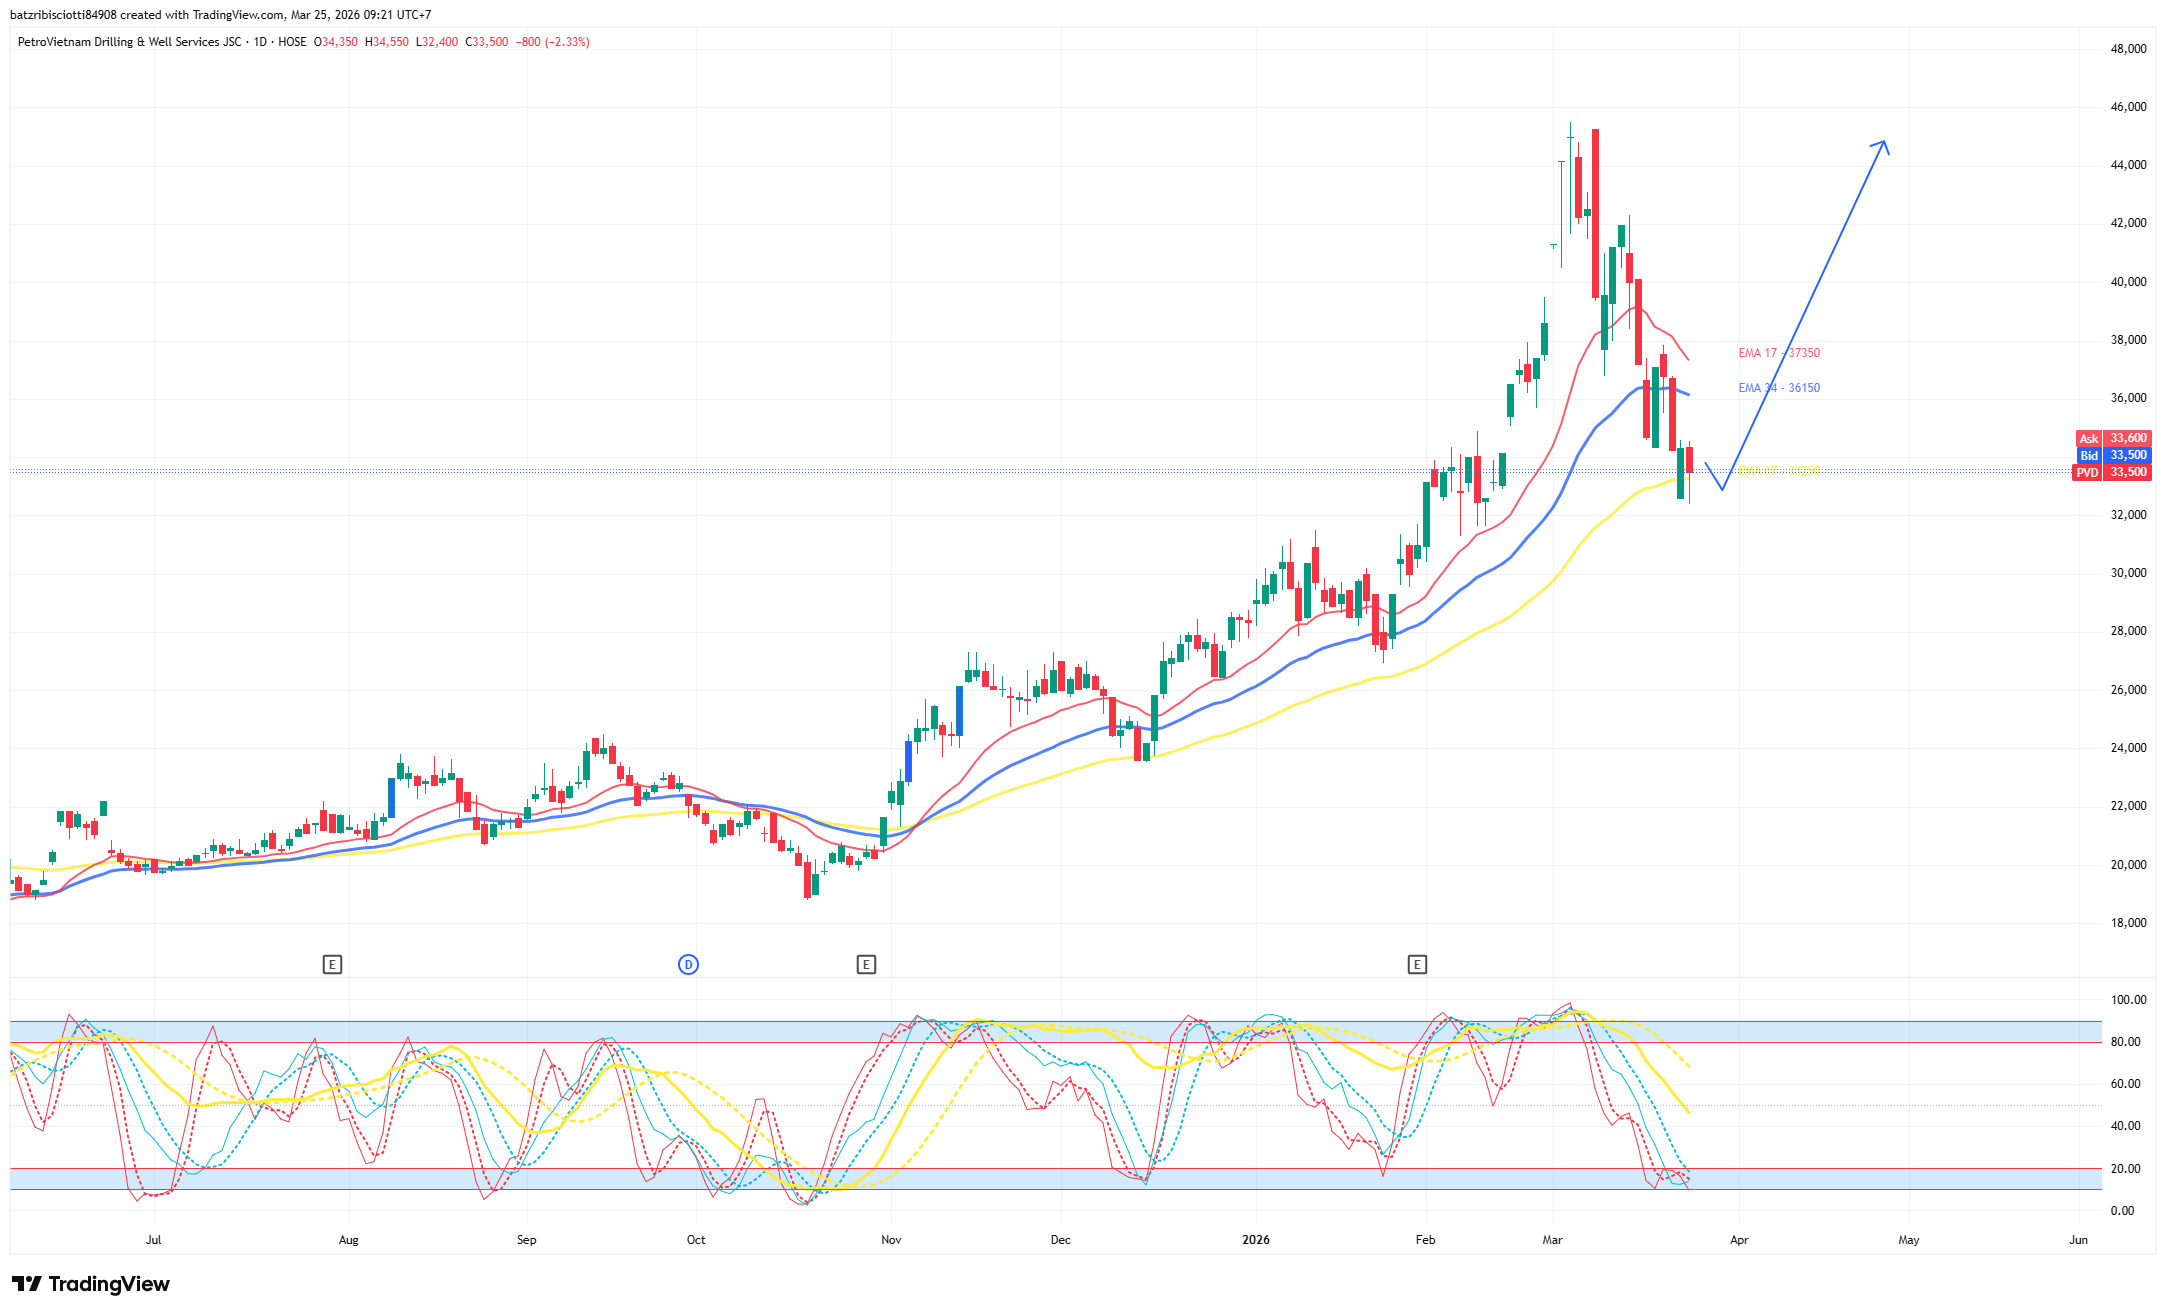Image resolution: width=2166 pixels, height=1314 pixels.
Task: Click the earnings E marker near November
Action: (x=866, y=964)
